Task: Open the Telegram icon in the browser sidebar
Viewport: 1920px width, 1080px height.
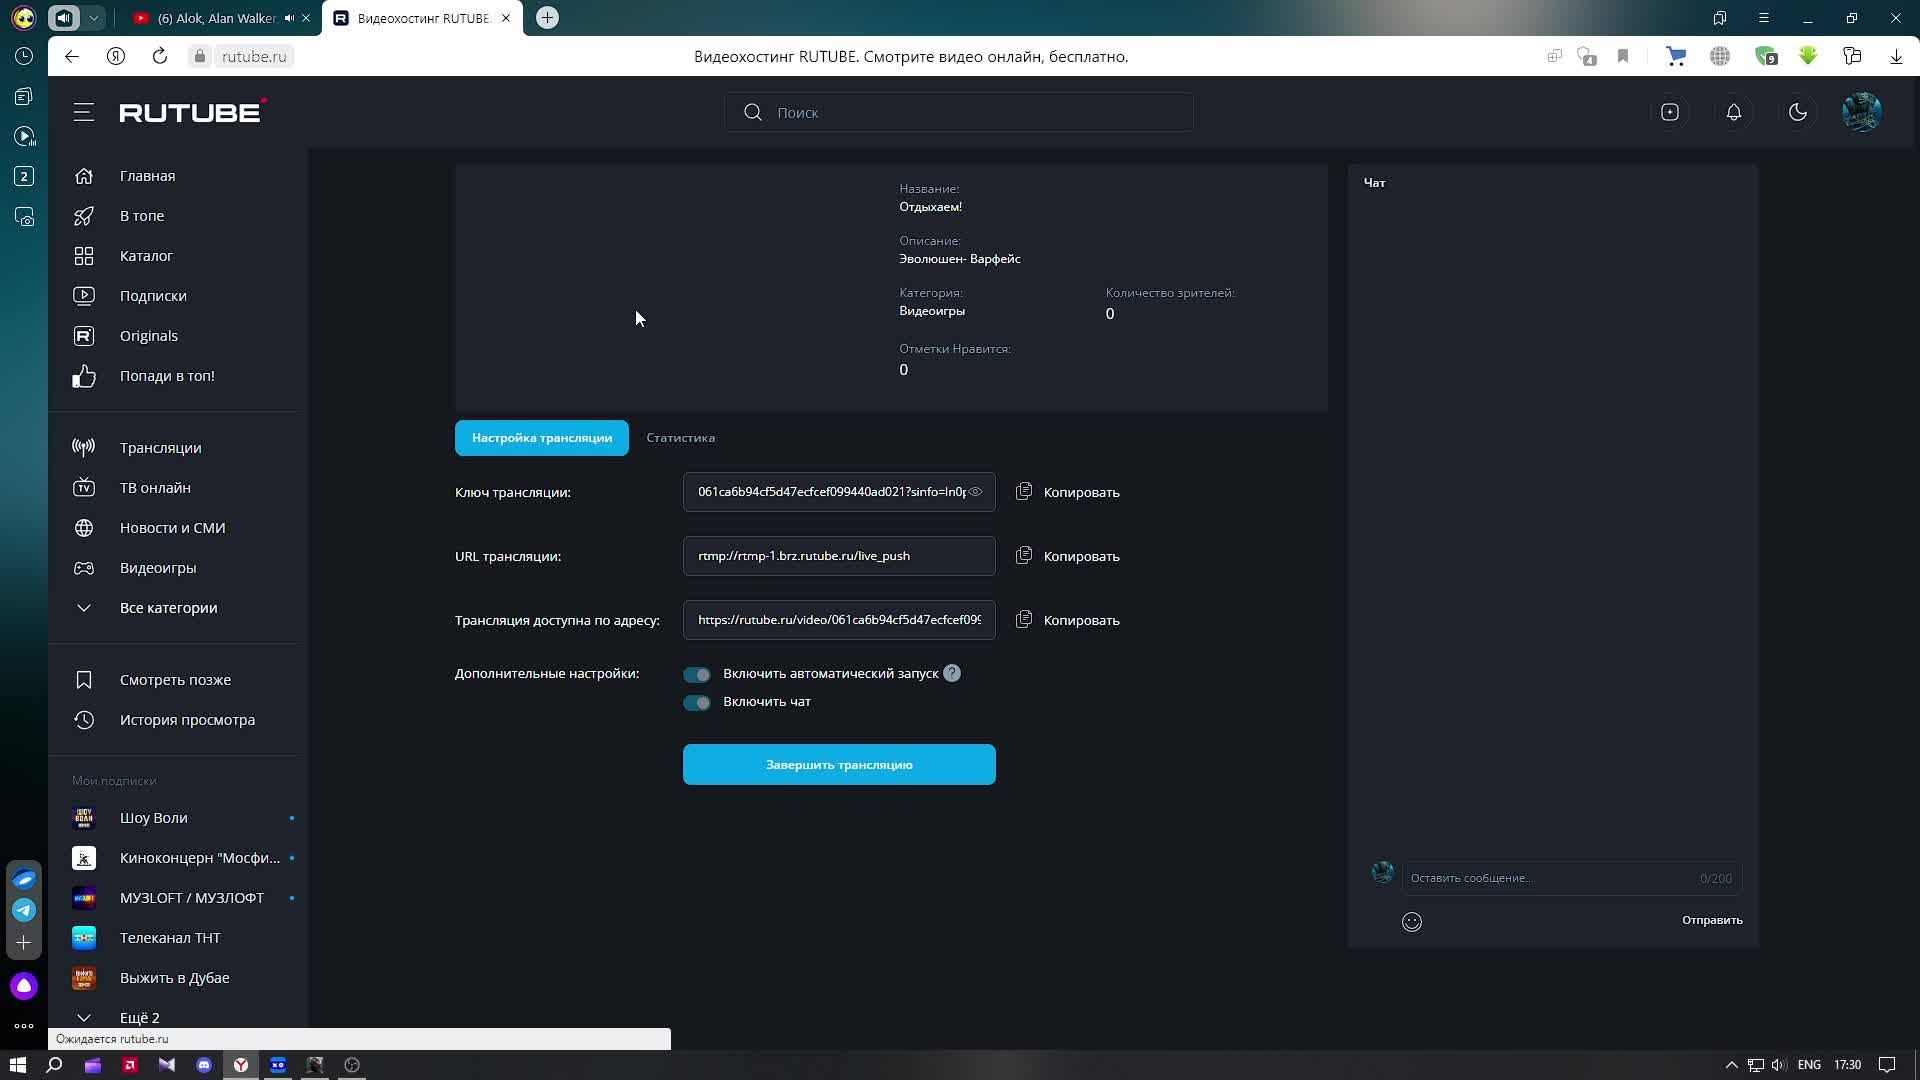Action: [x=24, y=910]
